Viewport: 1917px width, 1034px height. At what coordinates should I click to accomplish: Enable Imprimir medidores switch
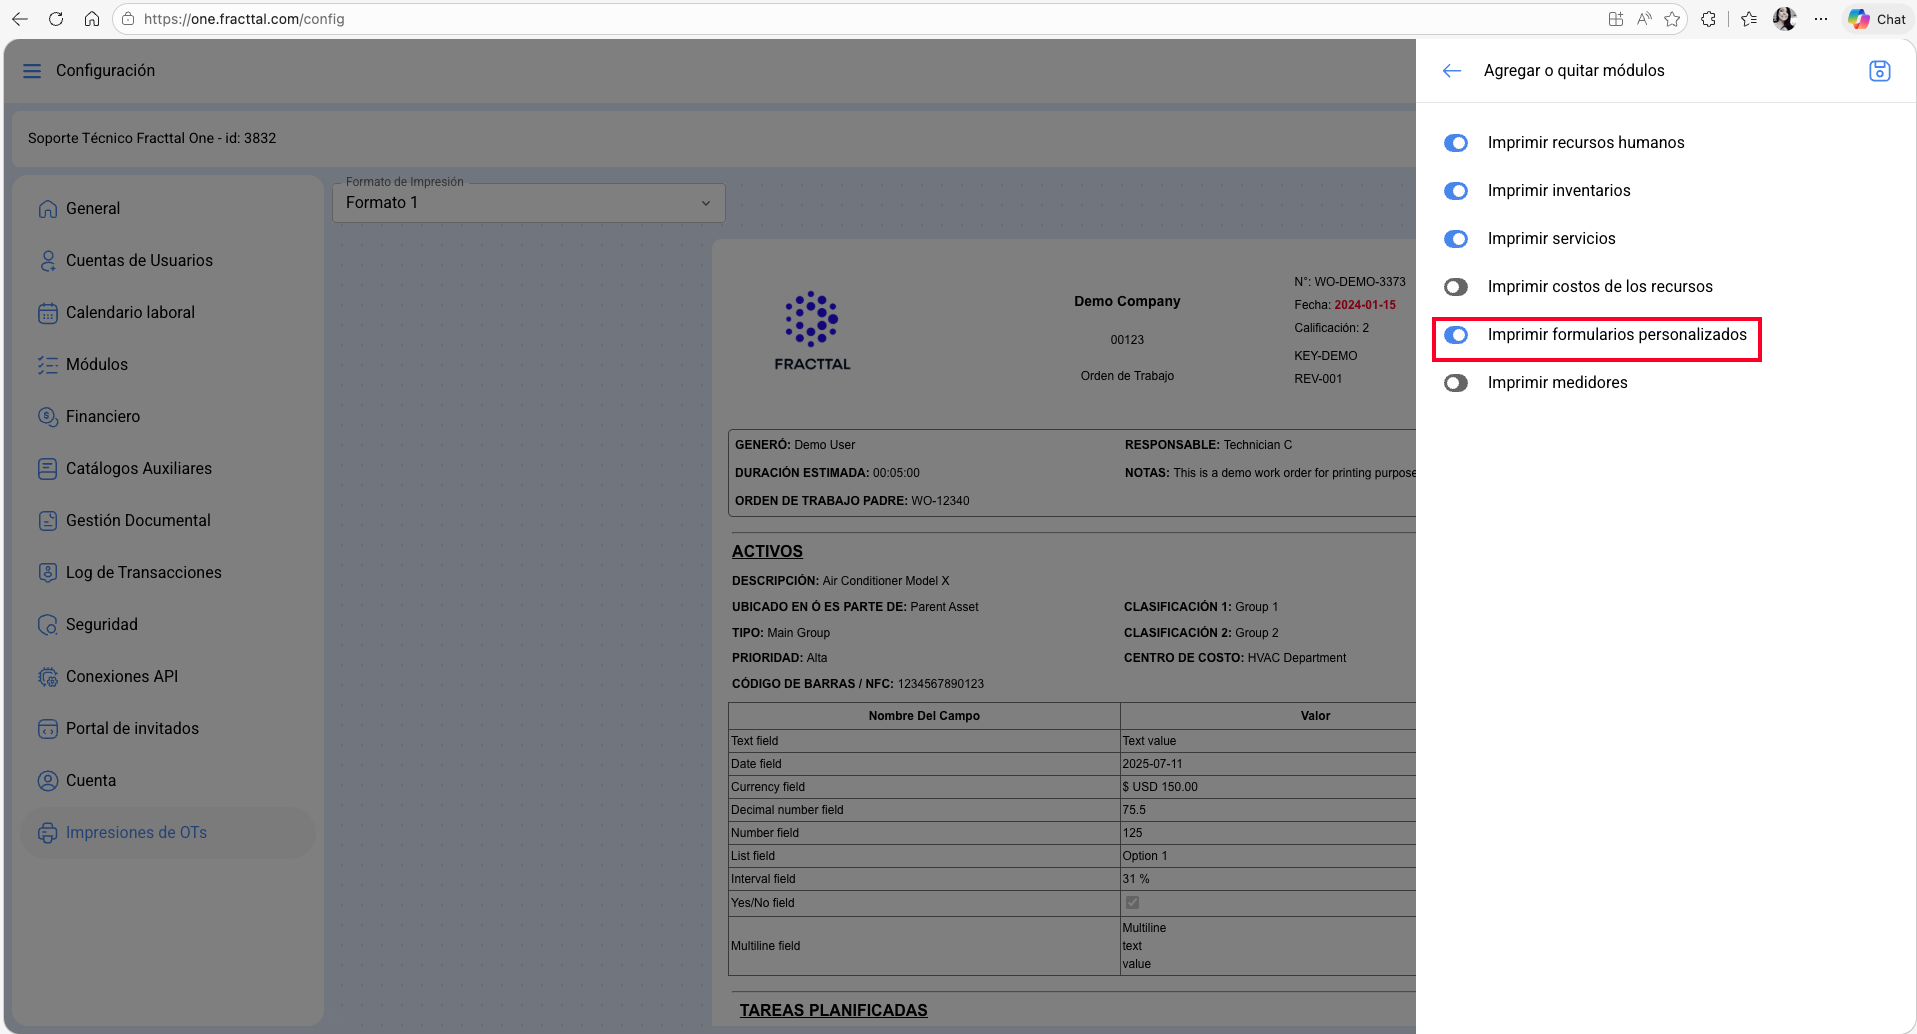pyautogui.click(x=1456, y=383)
